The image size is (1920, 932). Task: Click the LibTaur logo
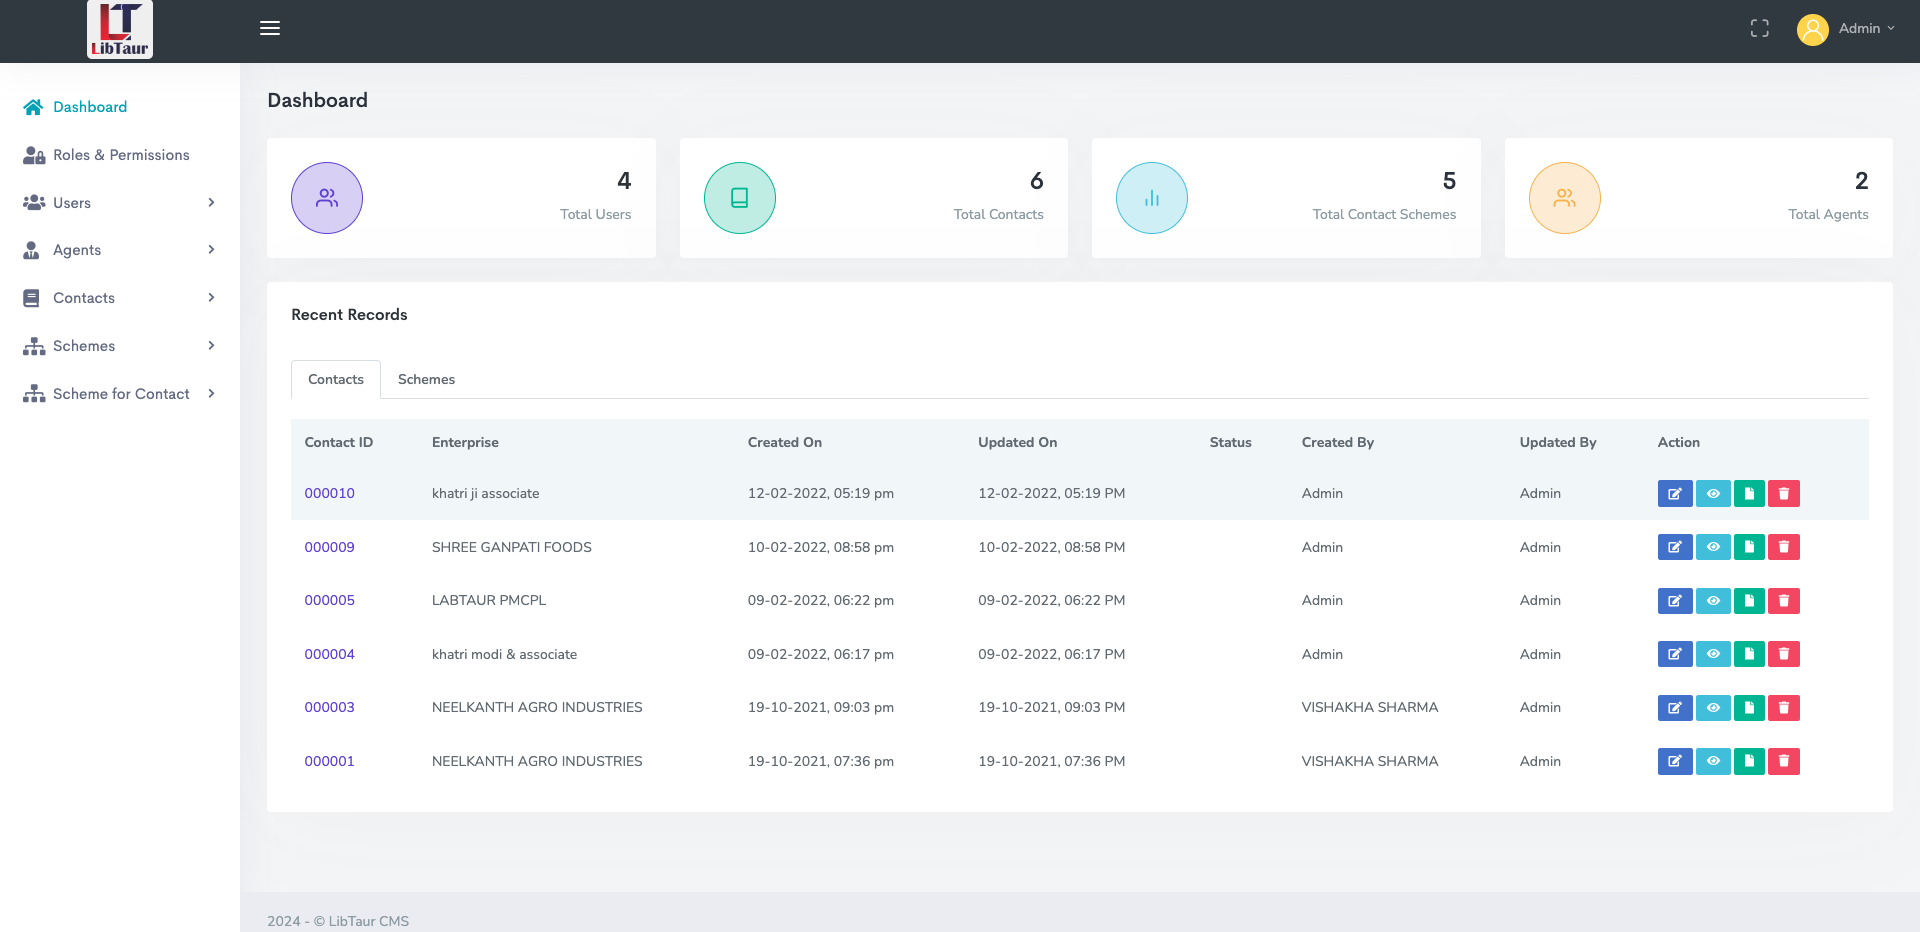tap(120, 30)
